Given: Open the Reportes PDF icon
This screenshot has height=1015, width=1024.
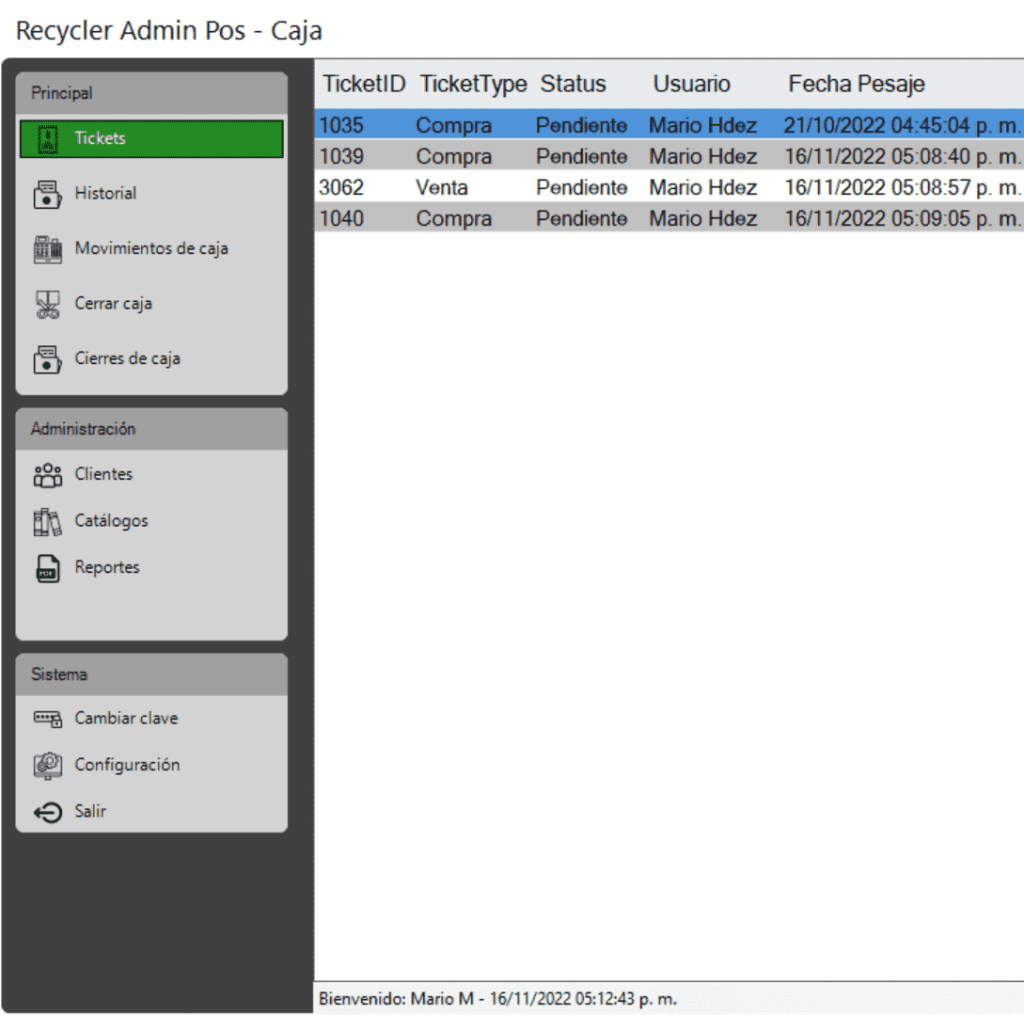Looking at the screenshot, I should [47, 568].
